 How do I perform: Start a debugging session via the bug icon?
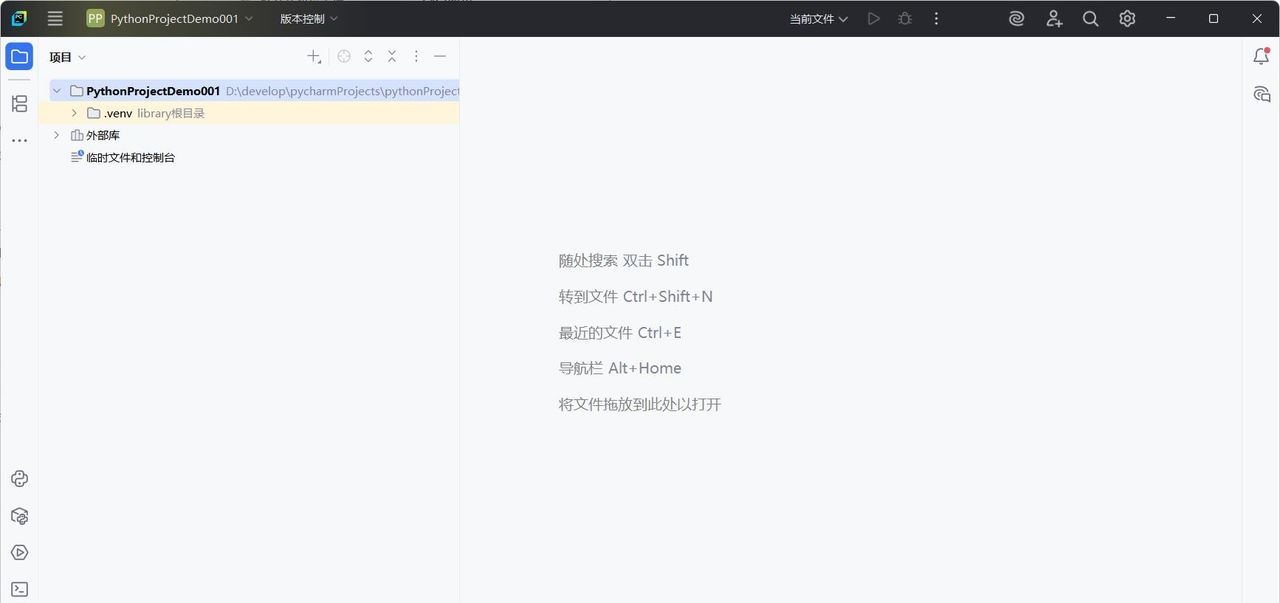[x=904, y=18]
